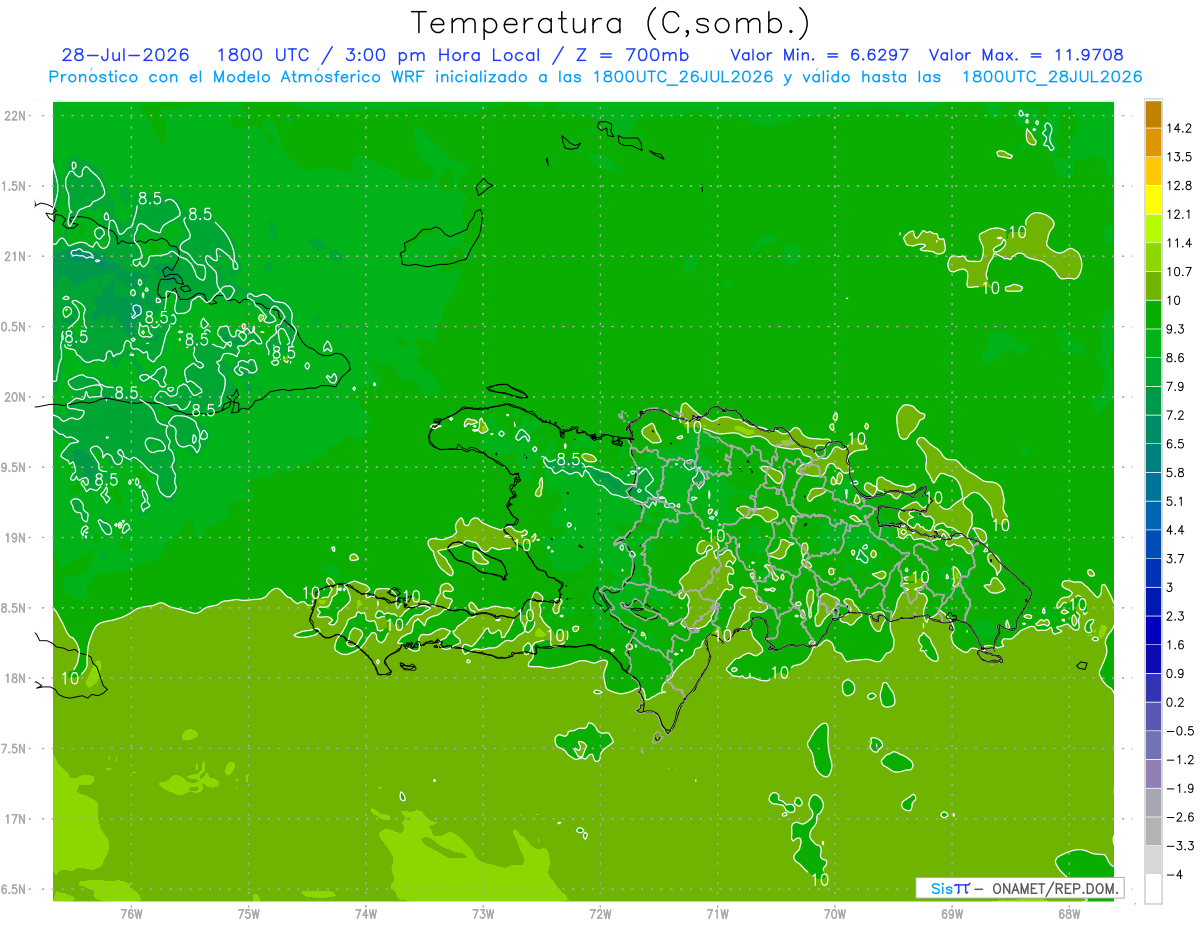1200x927 pixels.
Task: Click the 74W longitude axis label
Action: pyautogui.click(x=365, y=913)
